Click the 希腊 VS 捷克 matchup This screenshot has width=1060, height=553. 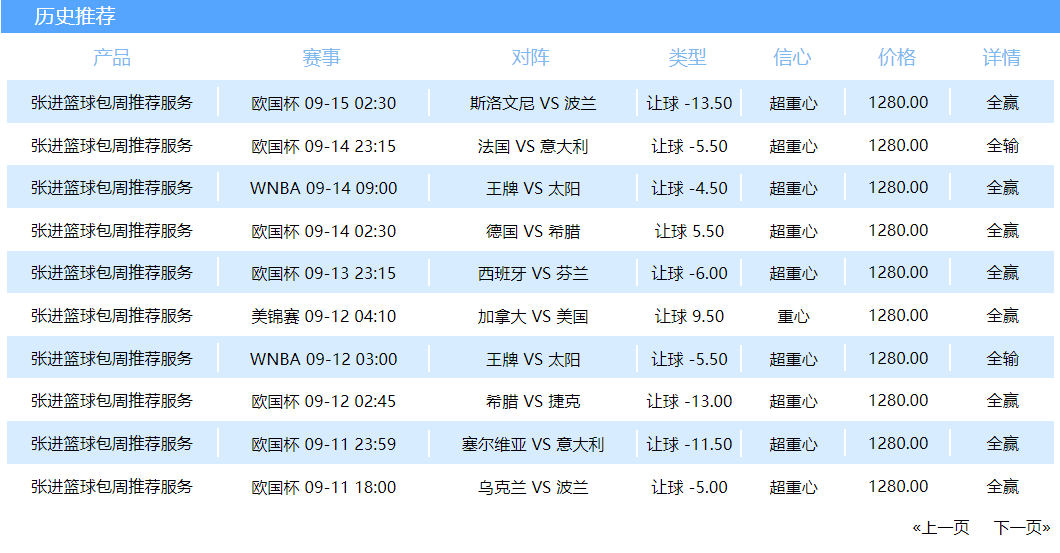coord(533,402)
